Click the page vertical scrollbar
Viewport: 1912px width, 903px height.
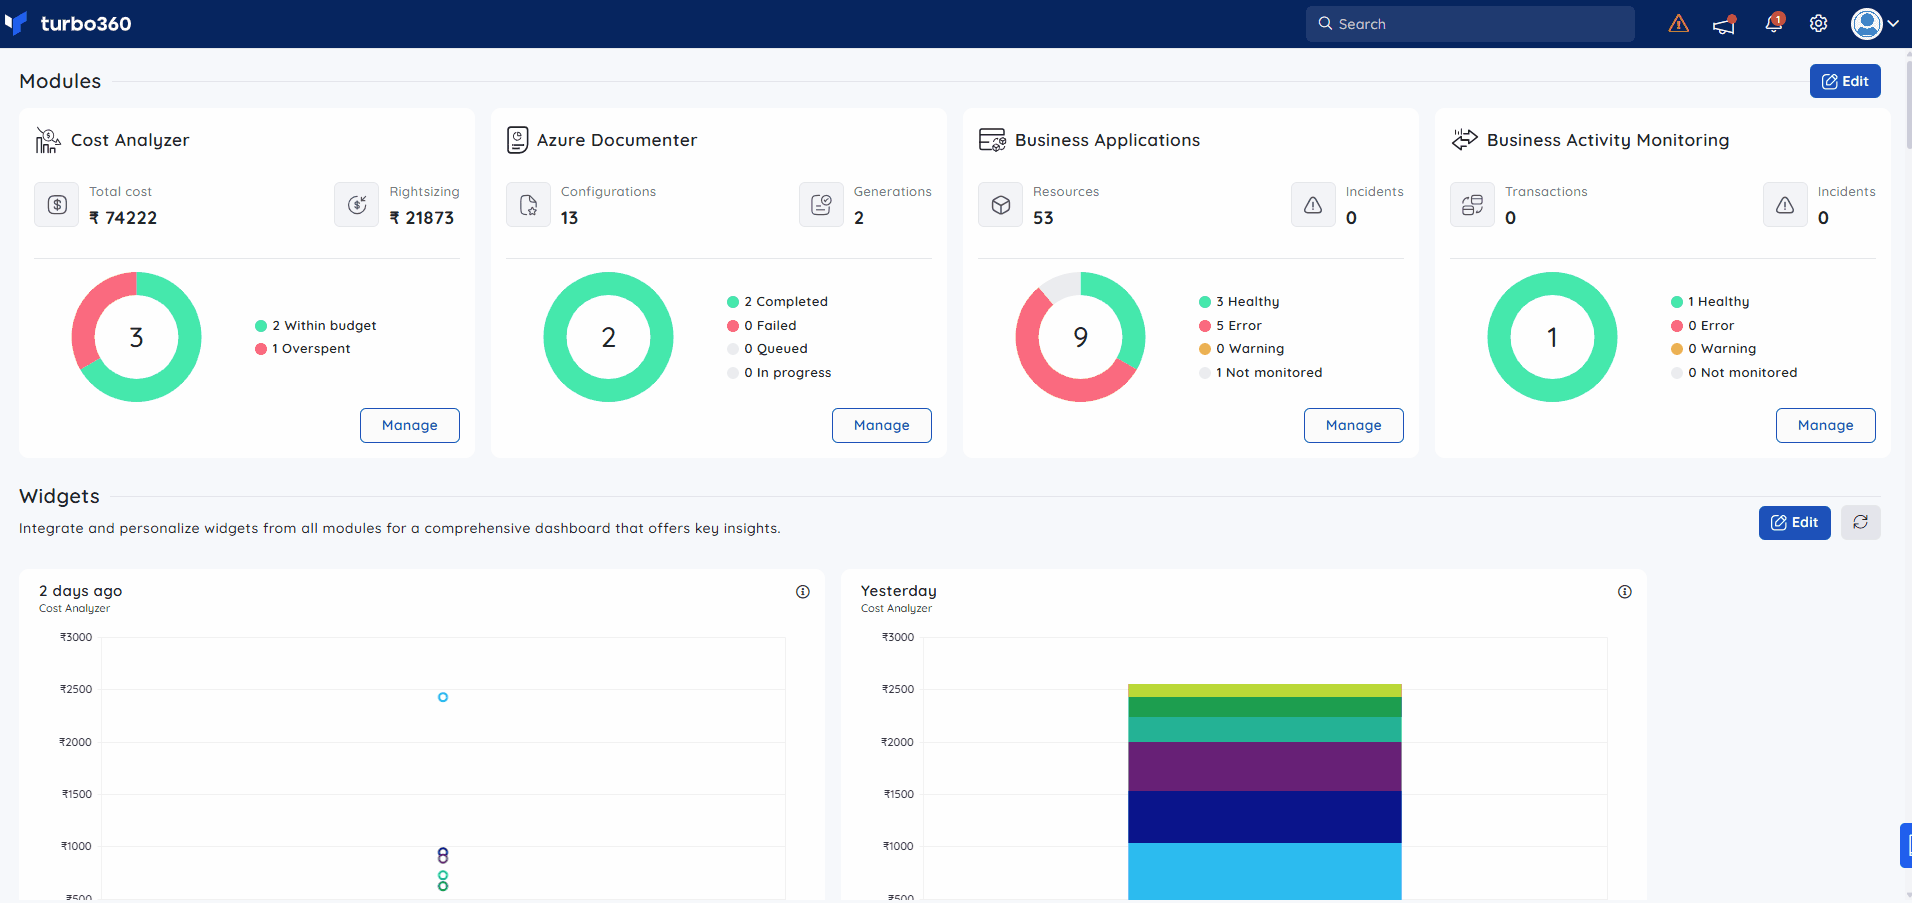1908,105
